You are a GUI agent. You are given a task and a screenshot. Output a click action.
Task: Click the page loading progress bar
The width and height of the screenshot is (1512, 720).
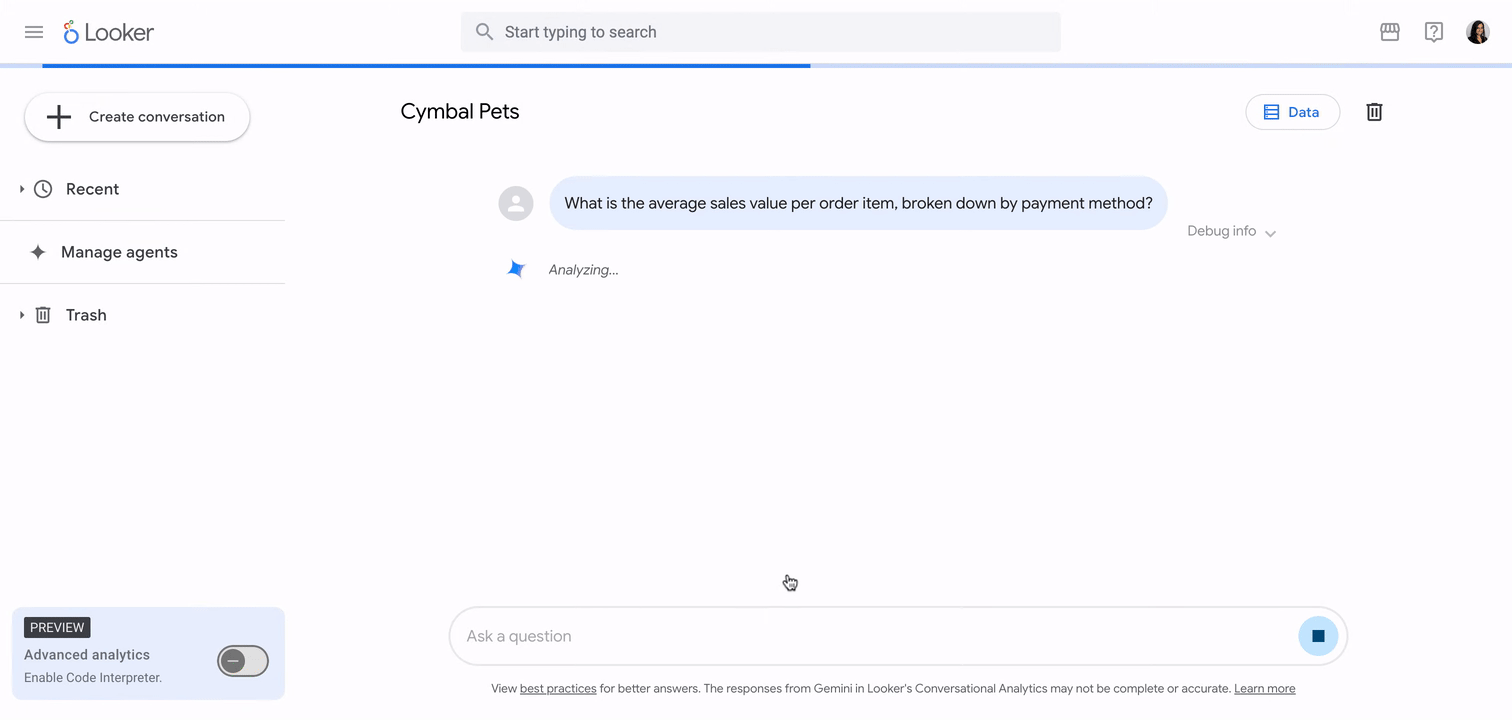(x=756, y=66)
